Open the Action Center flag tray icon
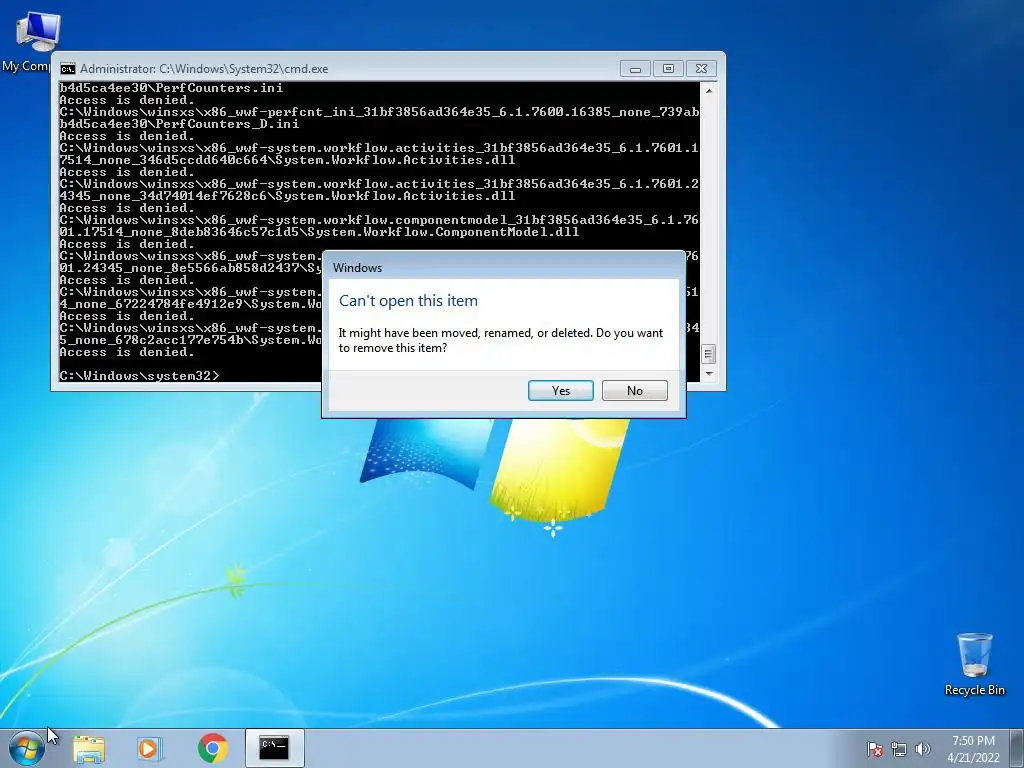 (874, 749)
